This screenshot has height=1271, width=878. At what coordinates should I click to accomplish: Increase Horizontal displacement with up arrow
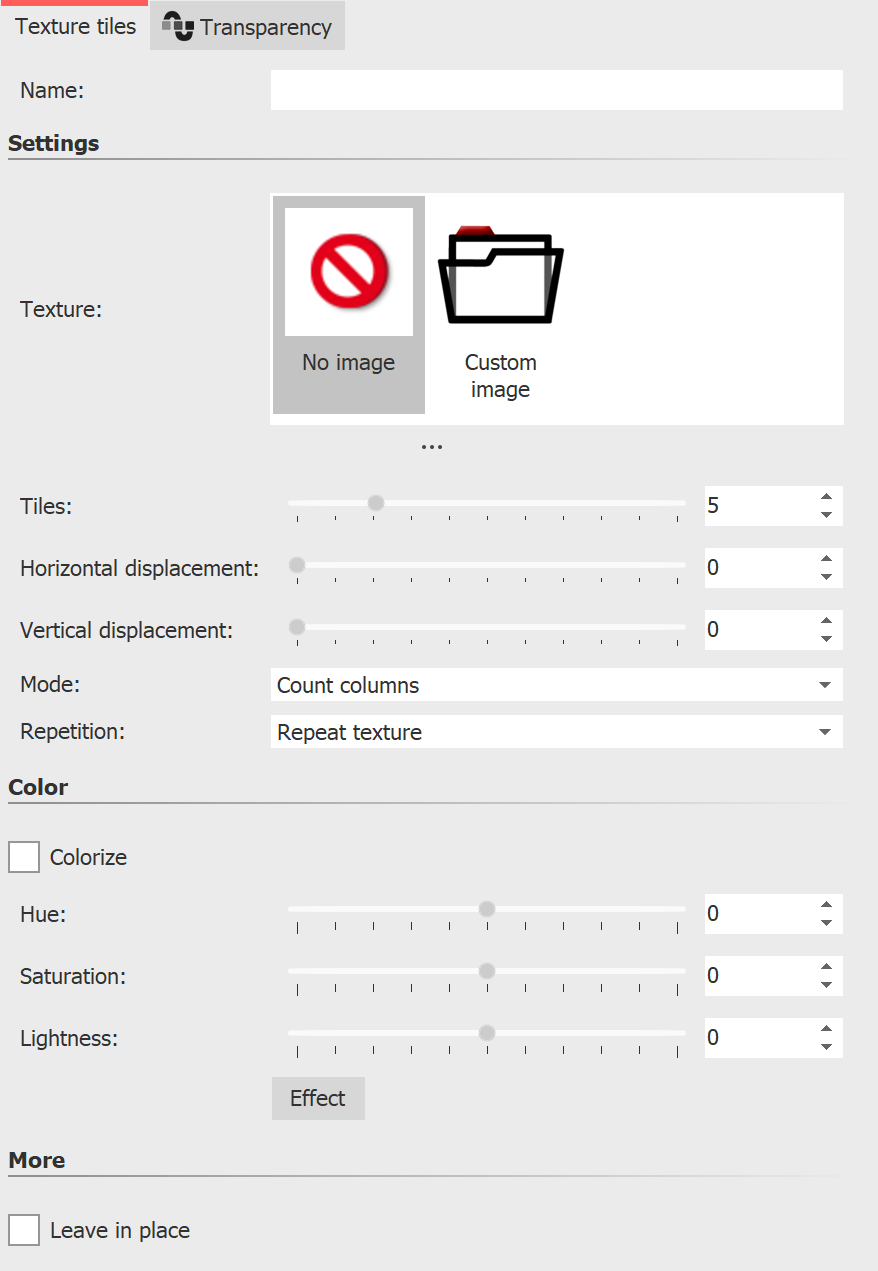click(826, 559)
